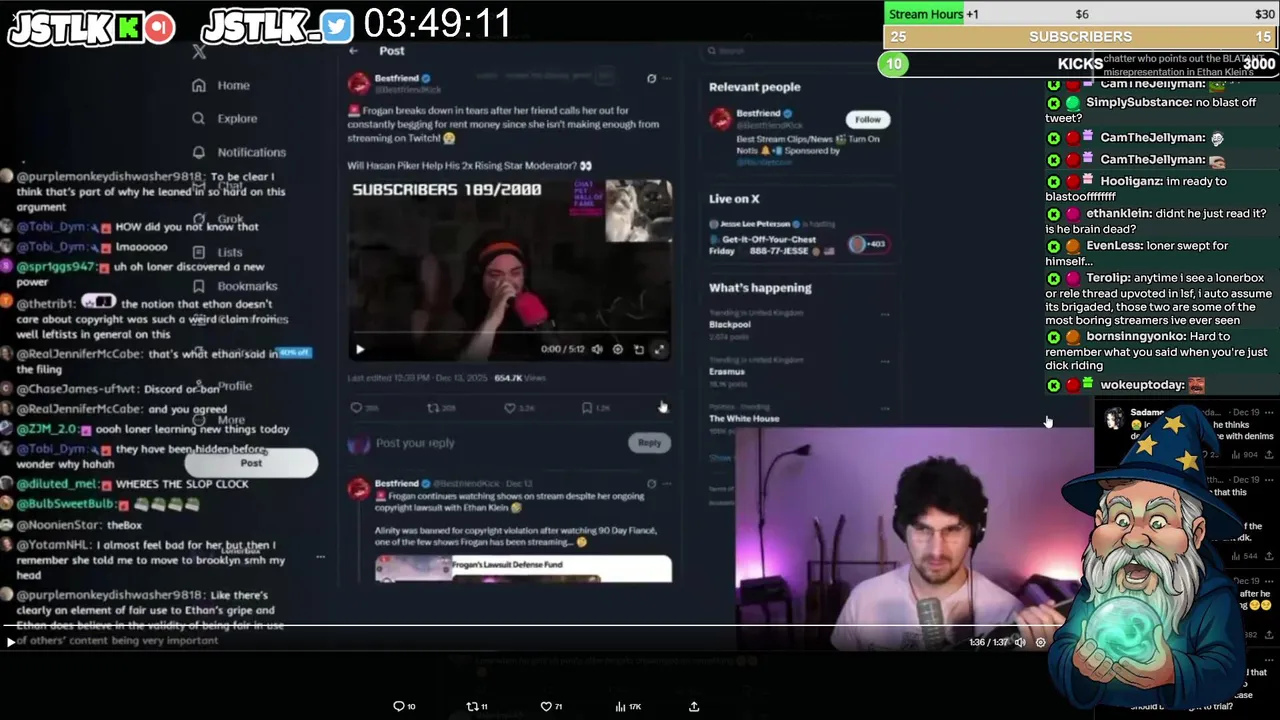Viewport: 1280px width, 720px height.
Task: Bookmark the Frogan post
Action: click(x=587, y=408)
